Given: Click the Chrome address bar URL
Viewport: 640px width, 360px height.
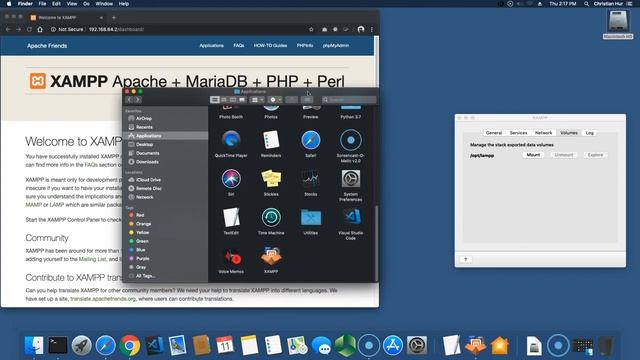Looking at the screenshot, I should coord(116,29).
